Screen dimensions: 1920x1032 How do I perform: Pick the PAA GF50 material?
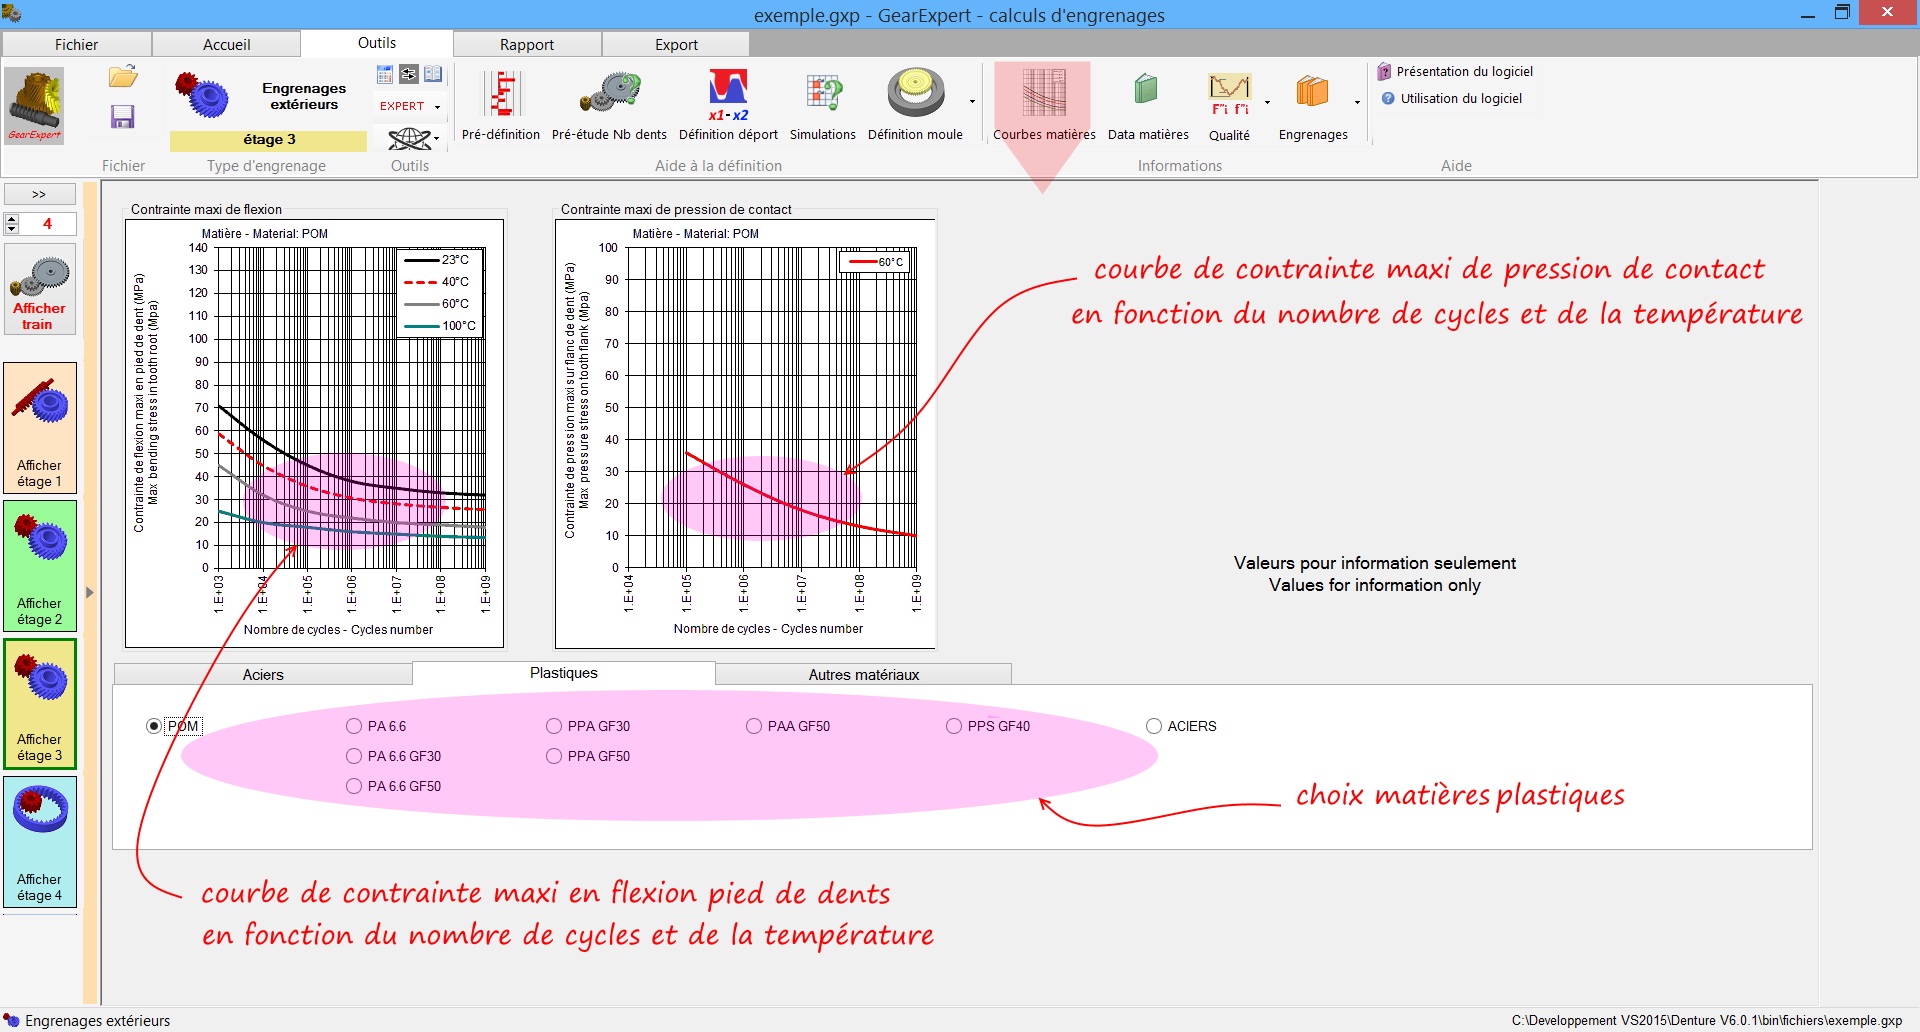click(754, 726)
